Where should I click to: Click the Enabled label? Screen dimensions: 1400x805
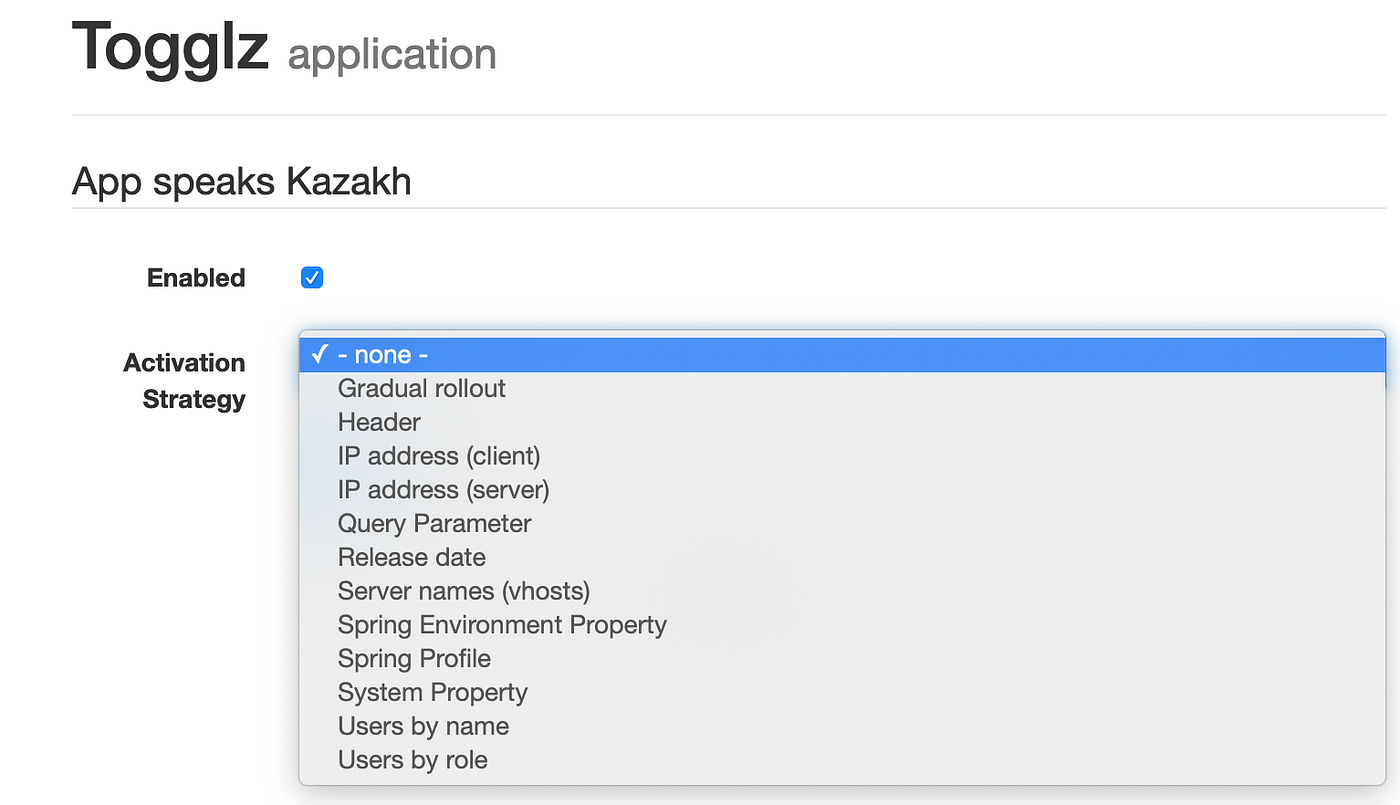[196, 278]
